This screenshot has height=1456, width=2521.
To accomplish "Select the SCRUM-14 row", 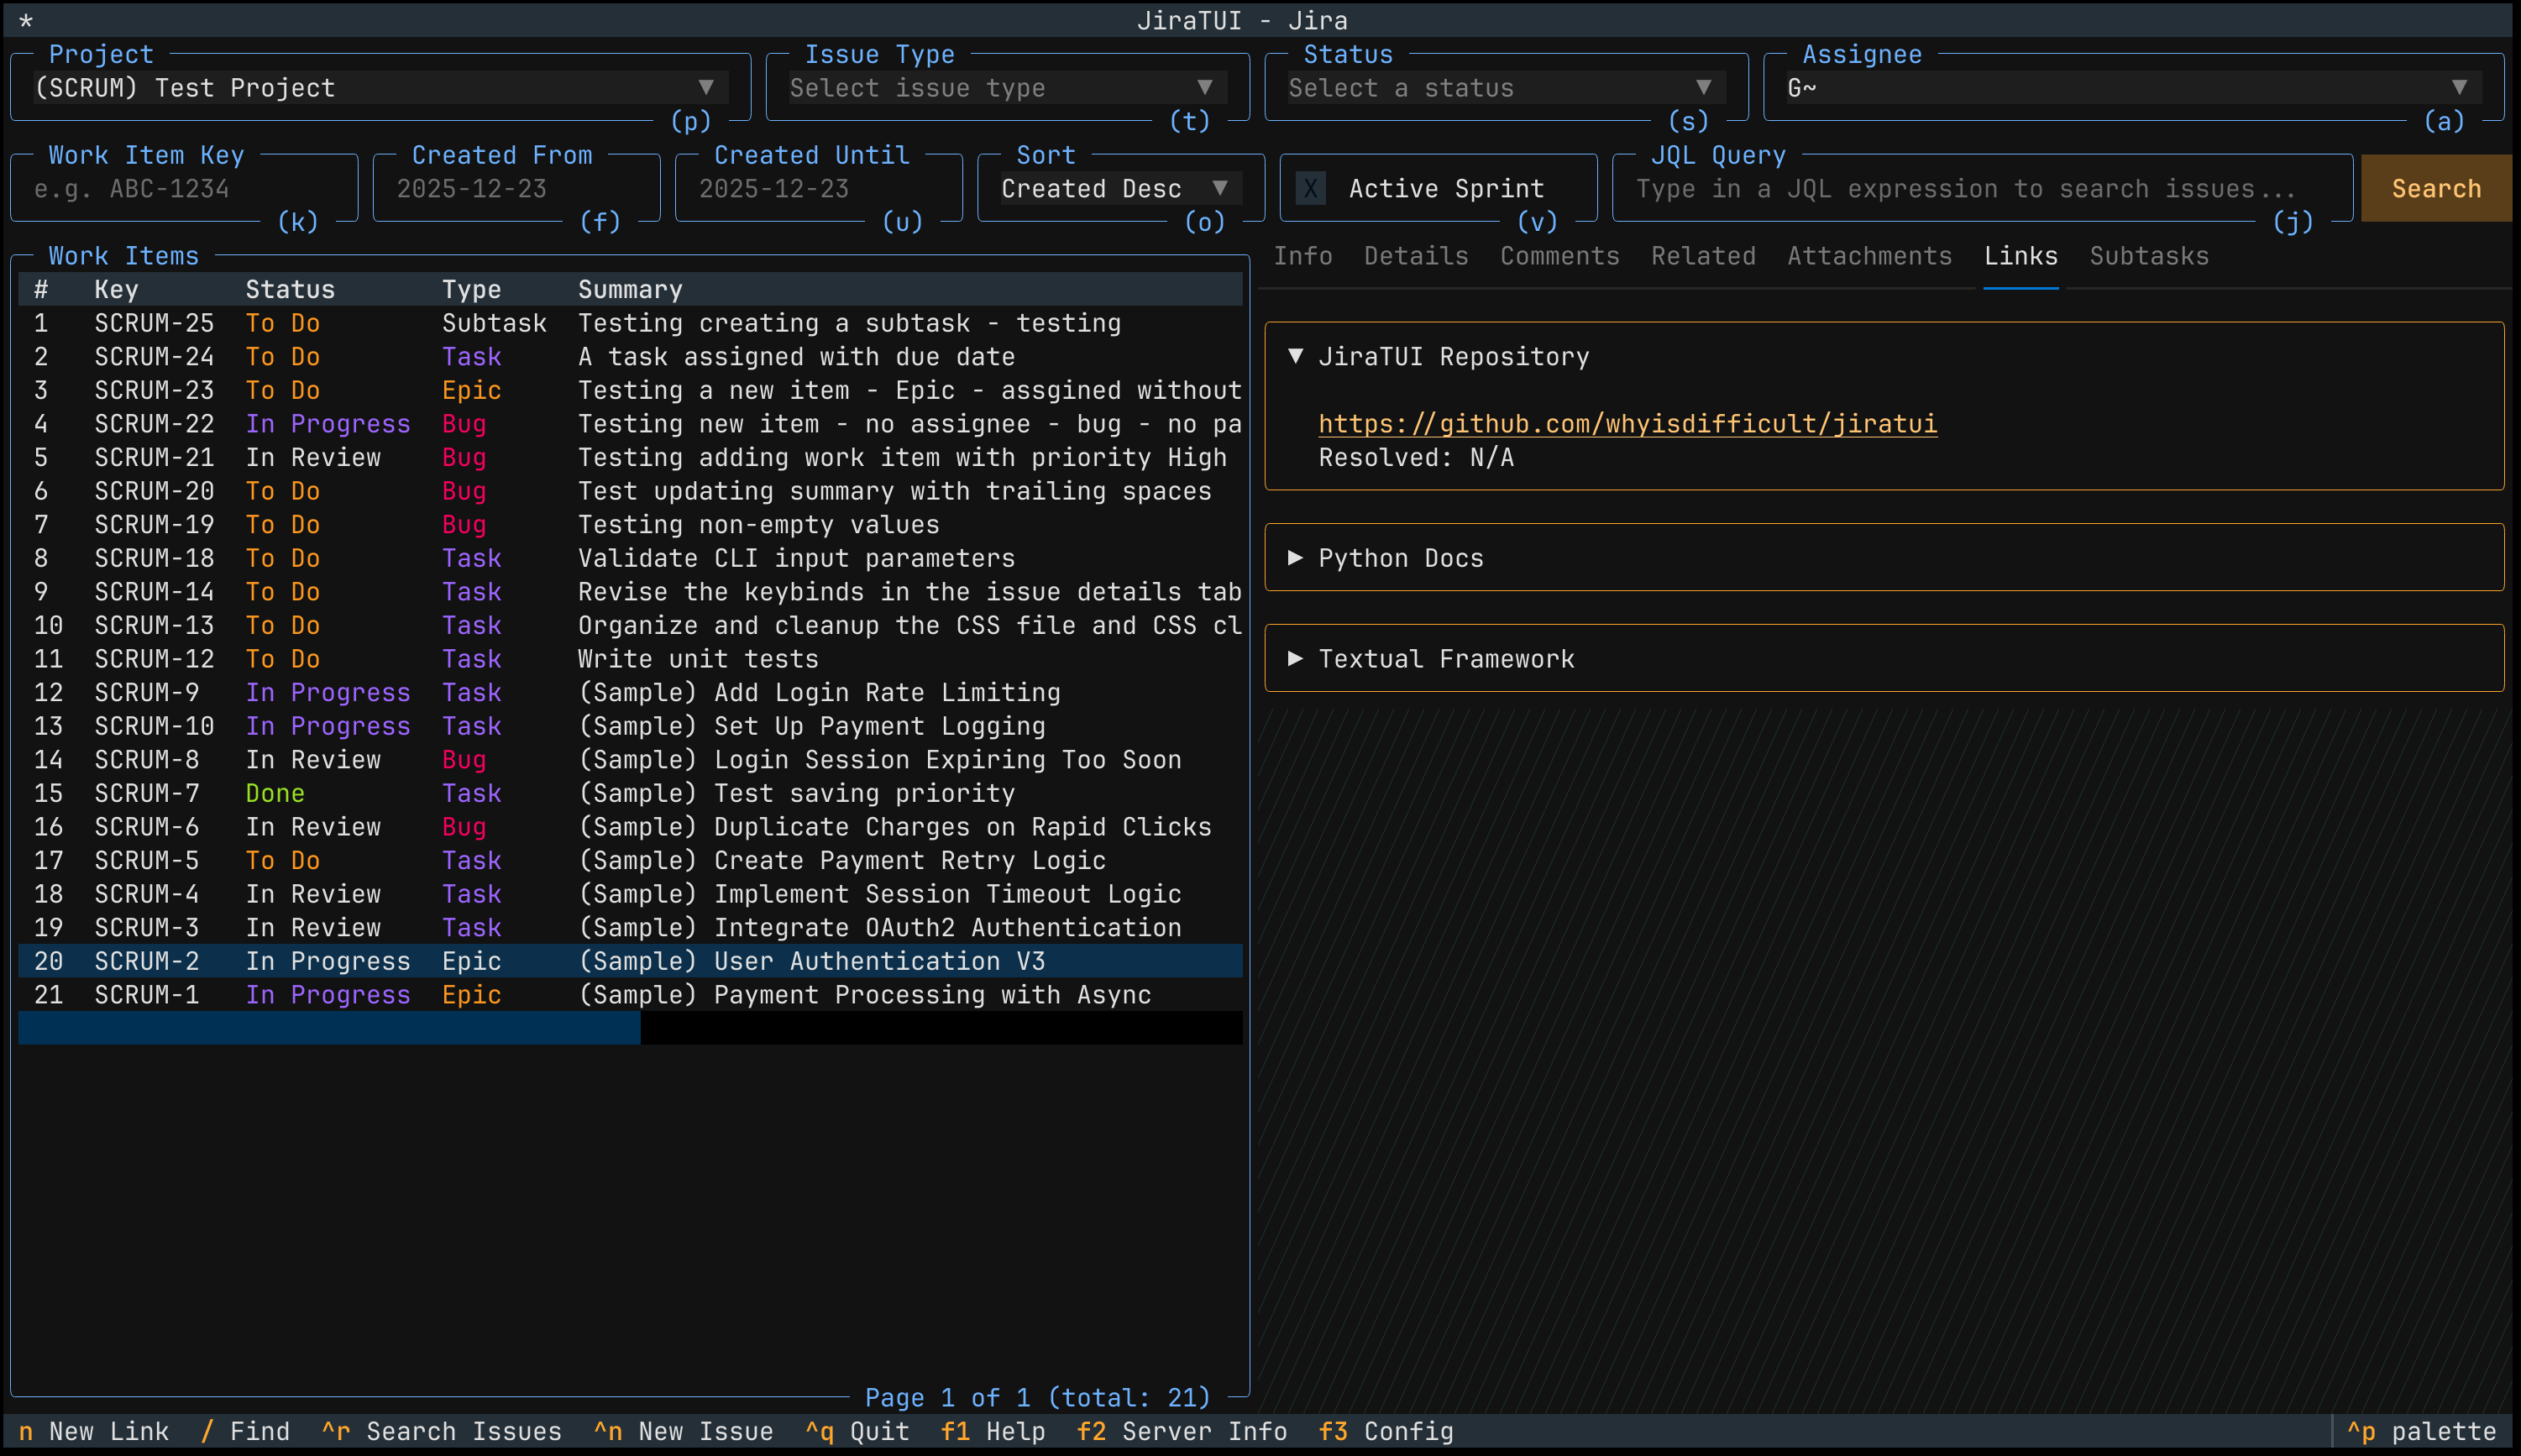I will point(630,592).
